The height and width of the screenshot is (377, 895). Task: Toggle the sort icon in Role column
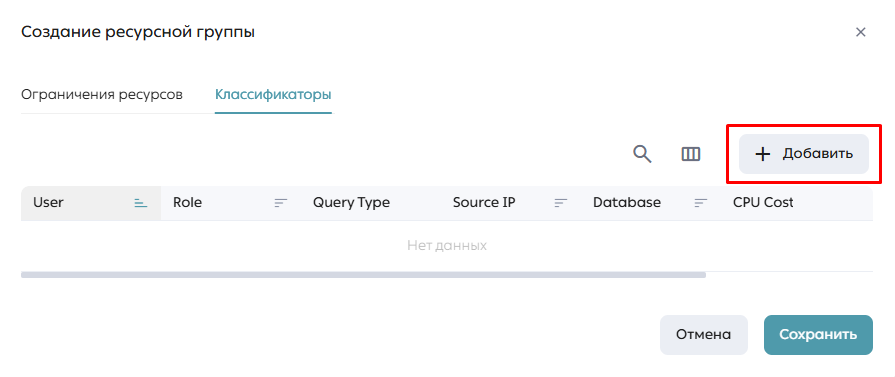[280, 203]
